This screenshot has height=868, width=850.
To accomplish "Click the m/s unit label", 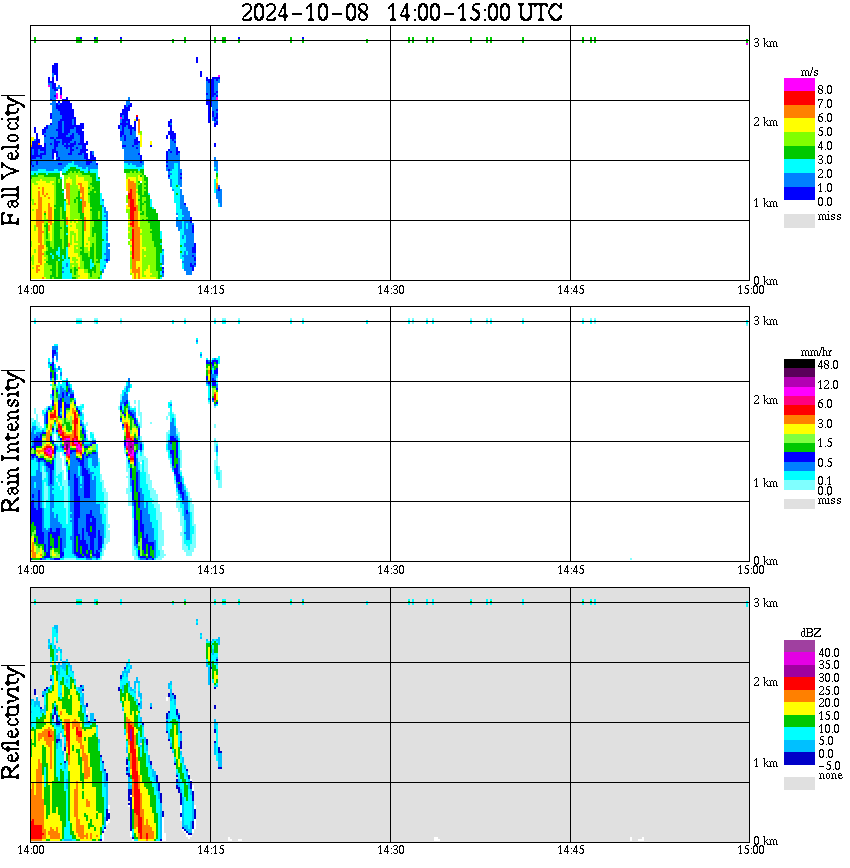I will (x=809, y=72).
